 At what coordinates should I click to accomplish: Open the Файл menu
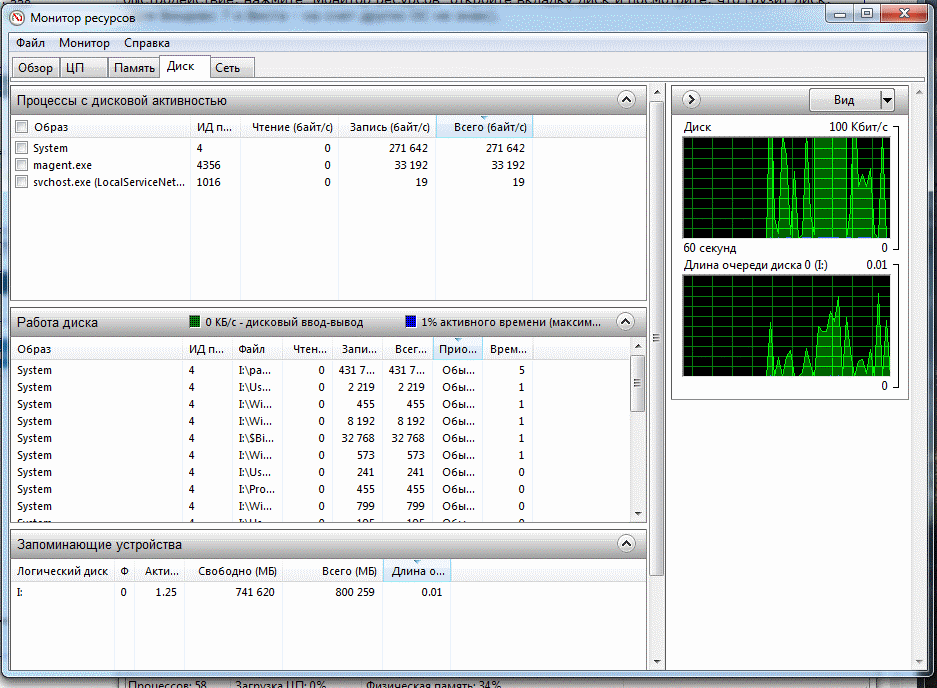tap(30, 43)
